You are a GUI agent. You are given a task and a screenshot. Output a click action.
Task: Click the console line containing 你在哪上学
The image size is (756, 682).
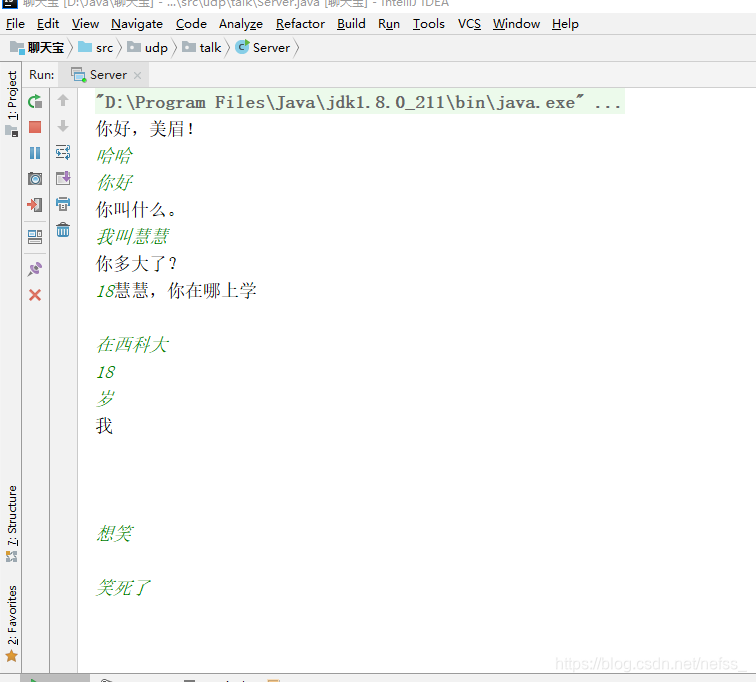[x=176, y=291]
